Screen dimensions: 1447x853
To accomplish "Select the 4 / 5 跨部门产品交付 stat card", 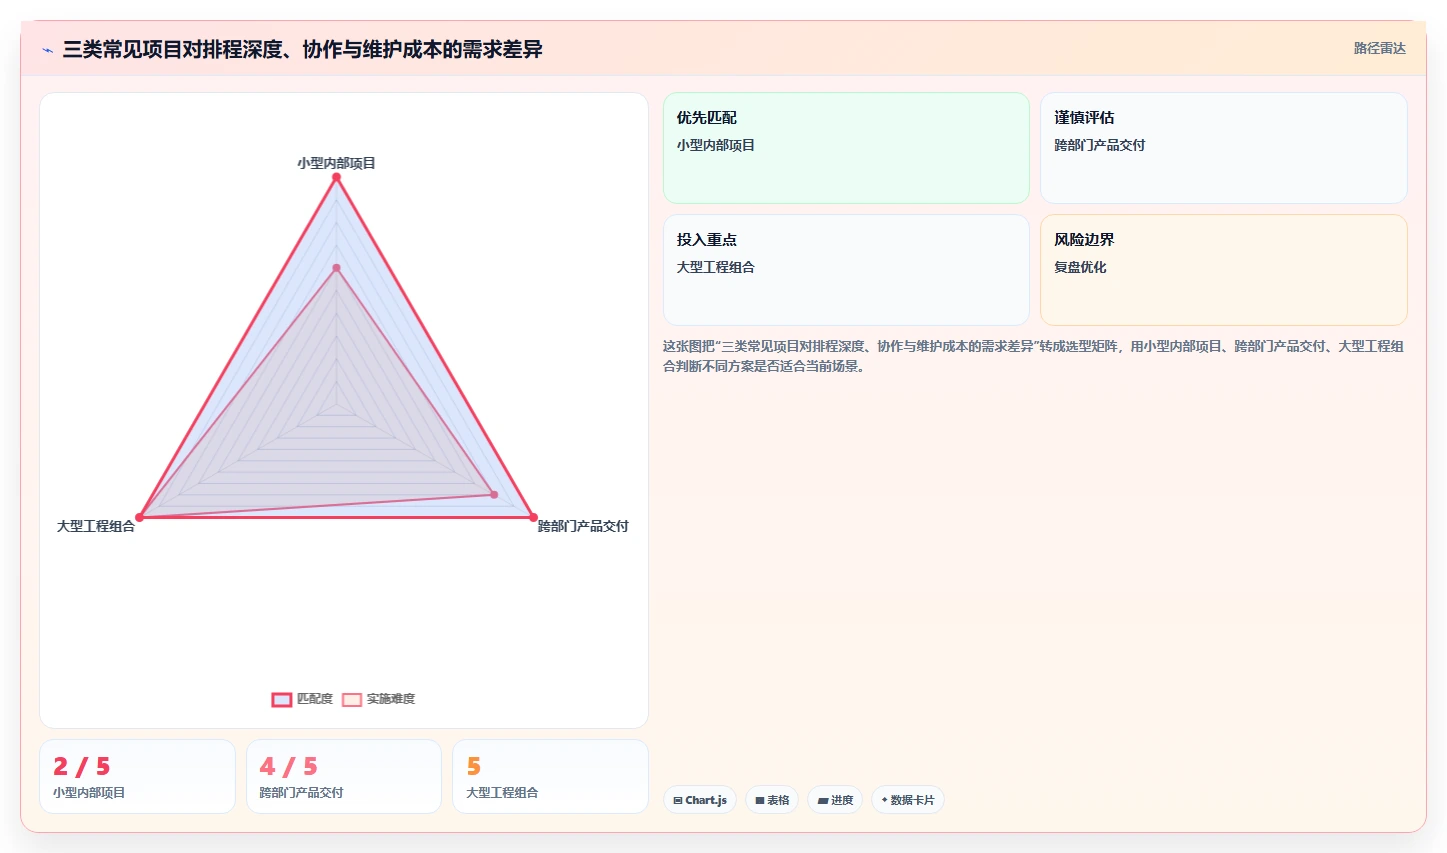I will click(x=344, y=777).
